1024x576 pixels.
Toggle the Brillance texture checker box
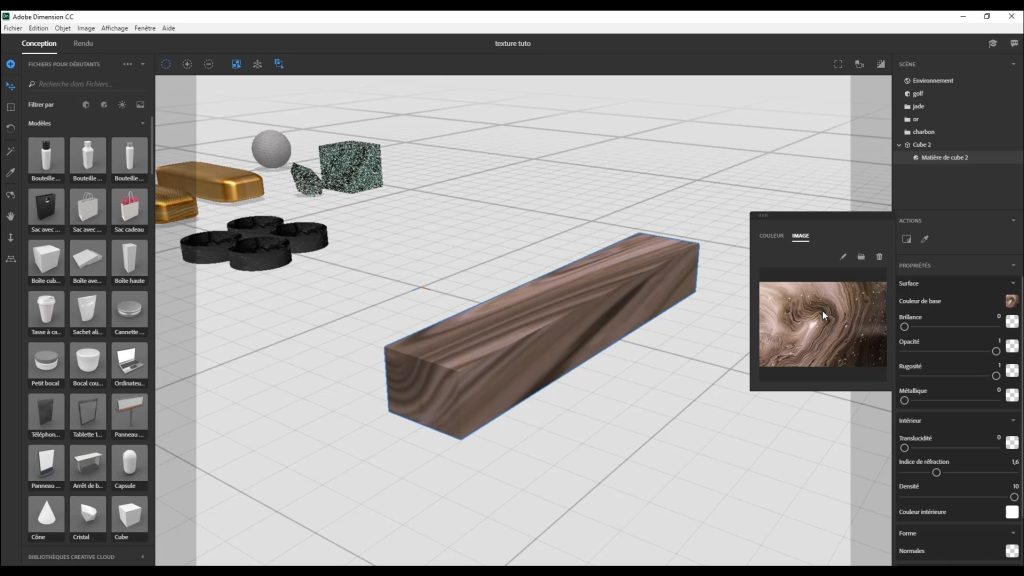pos(1012,321)
